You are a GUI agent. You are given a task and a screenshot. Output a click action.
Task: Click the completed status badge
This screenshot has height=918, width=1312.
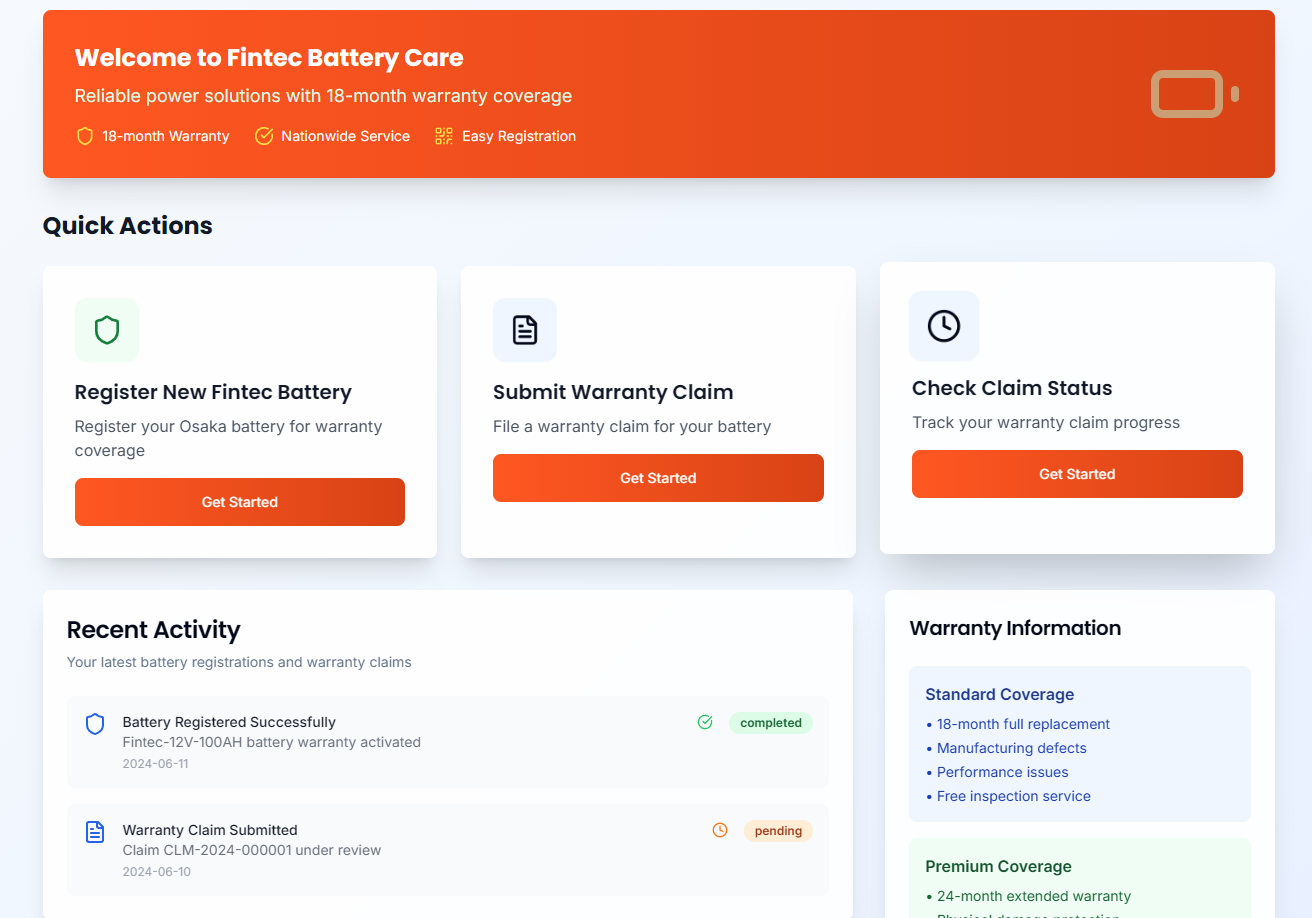771,723
